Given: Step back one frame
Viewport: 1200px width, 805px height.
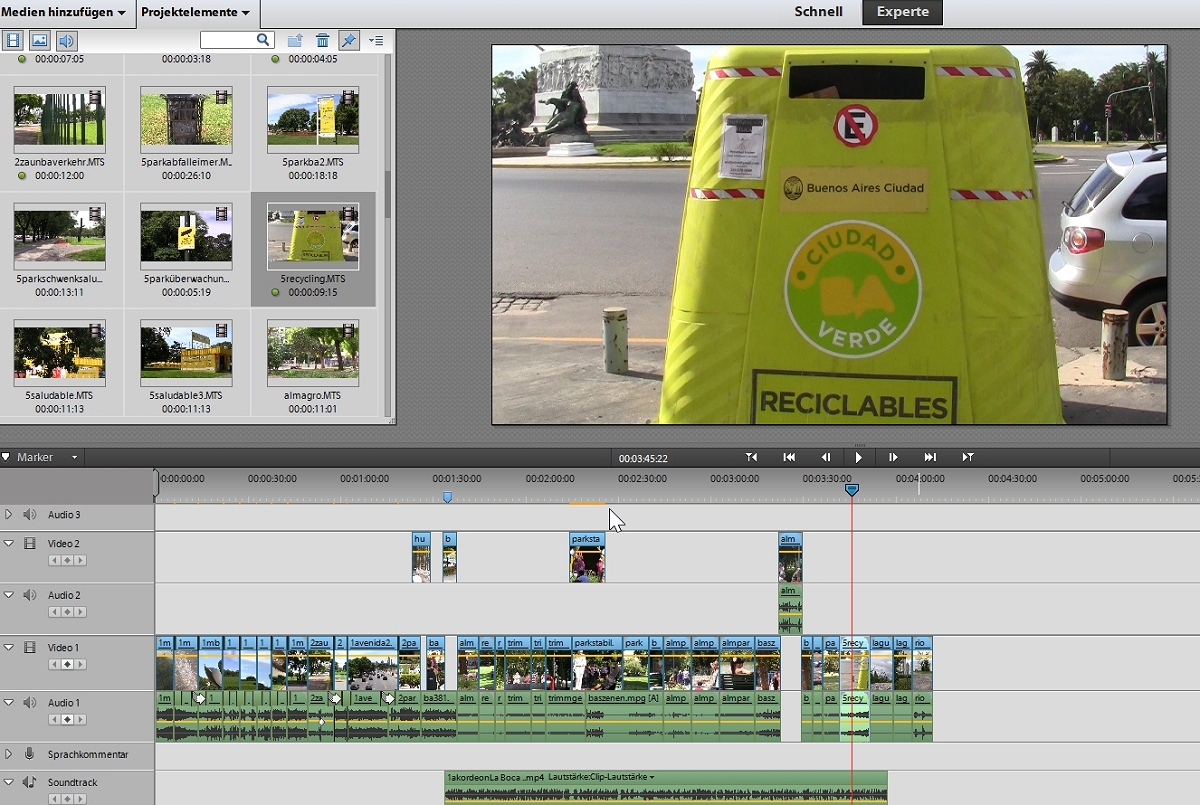Looking at the screenshot, I should [826, 457].
